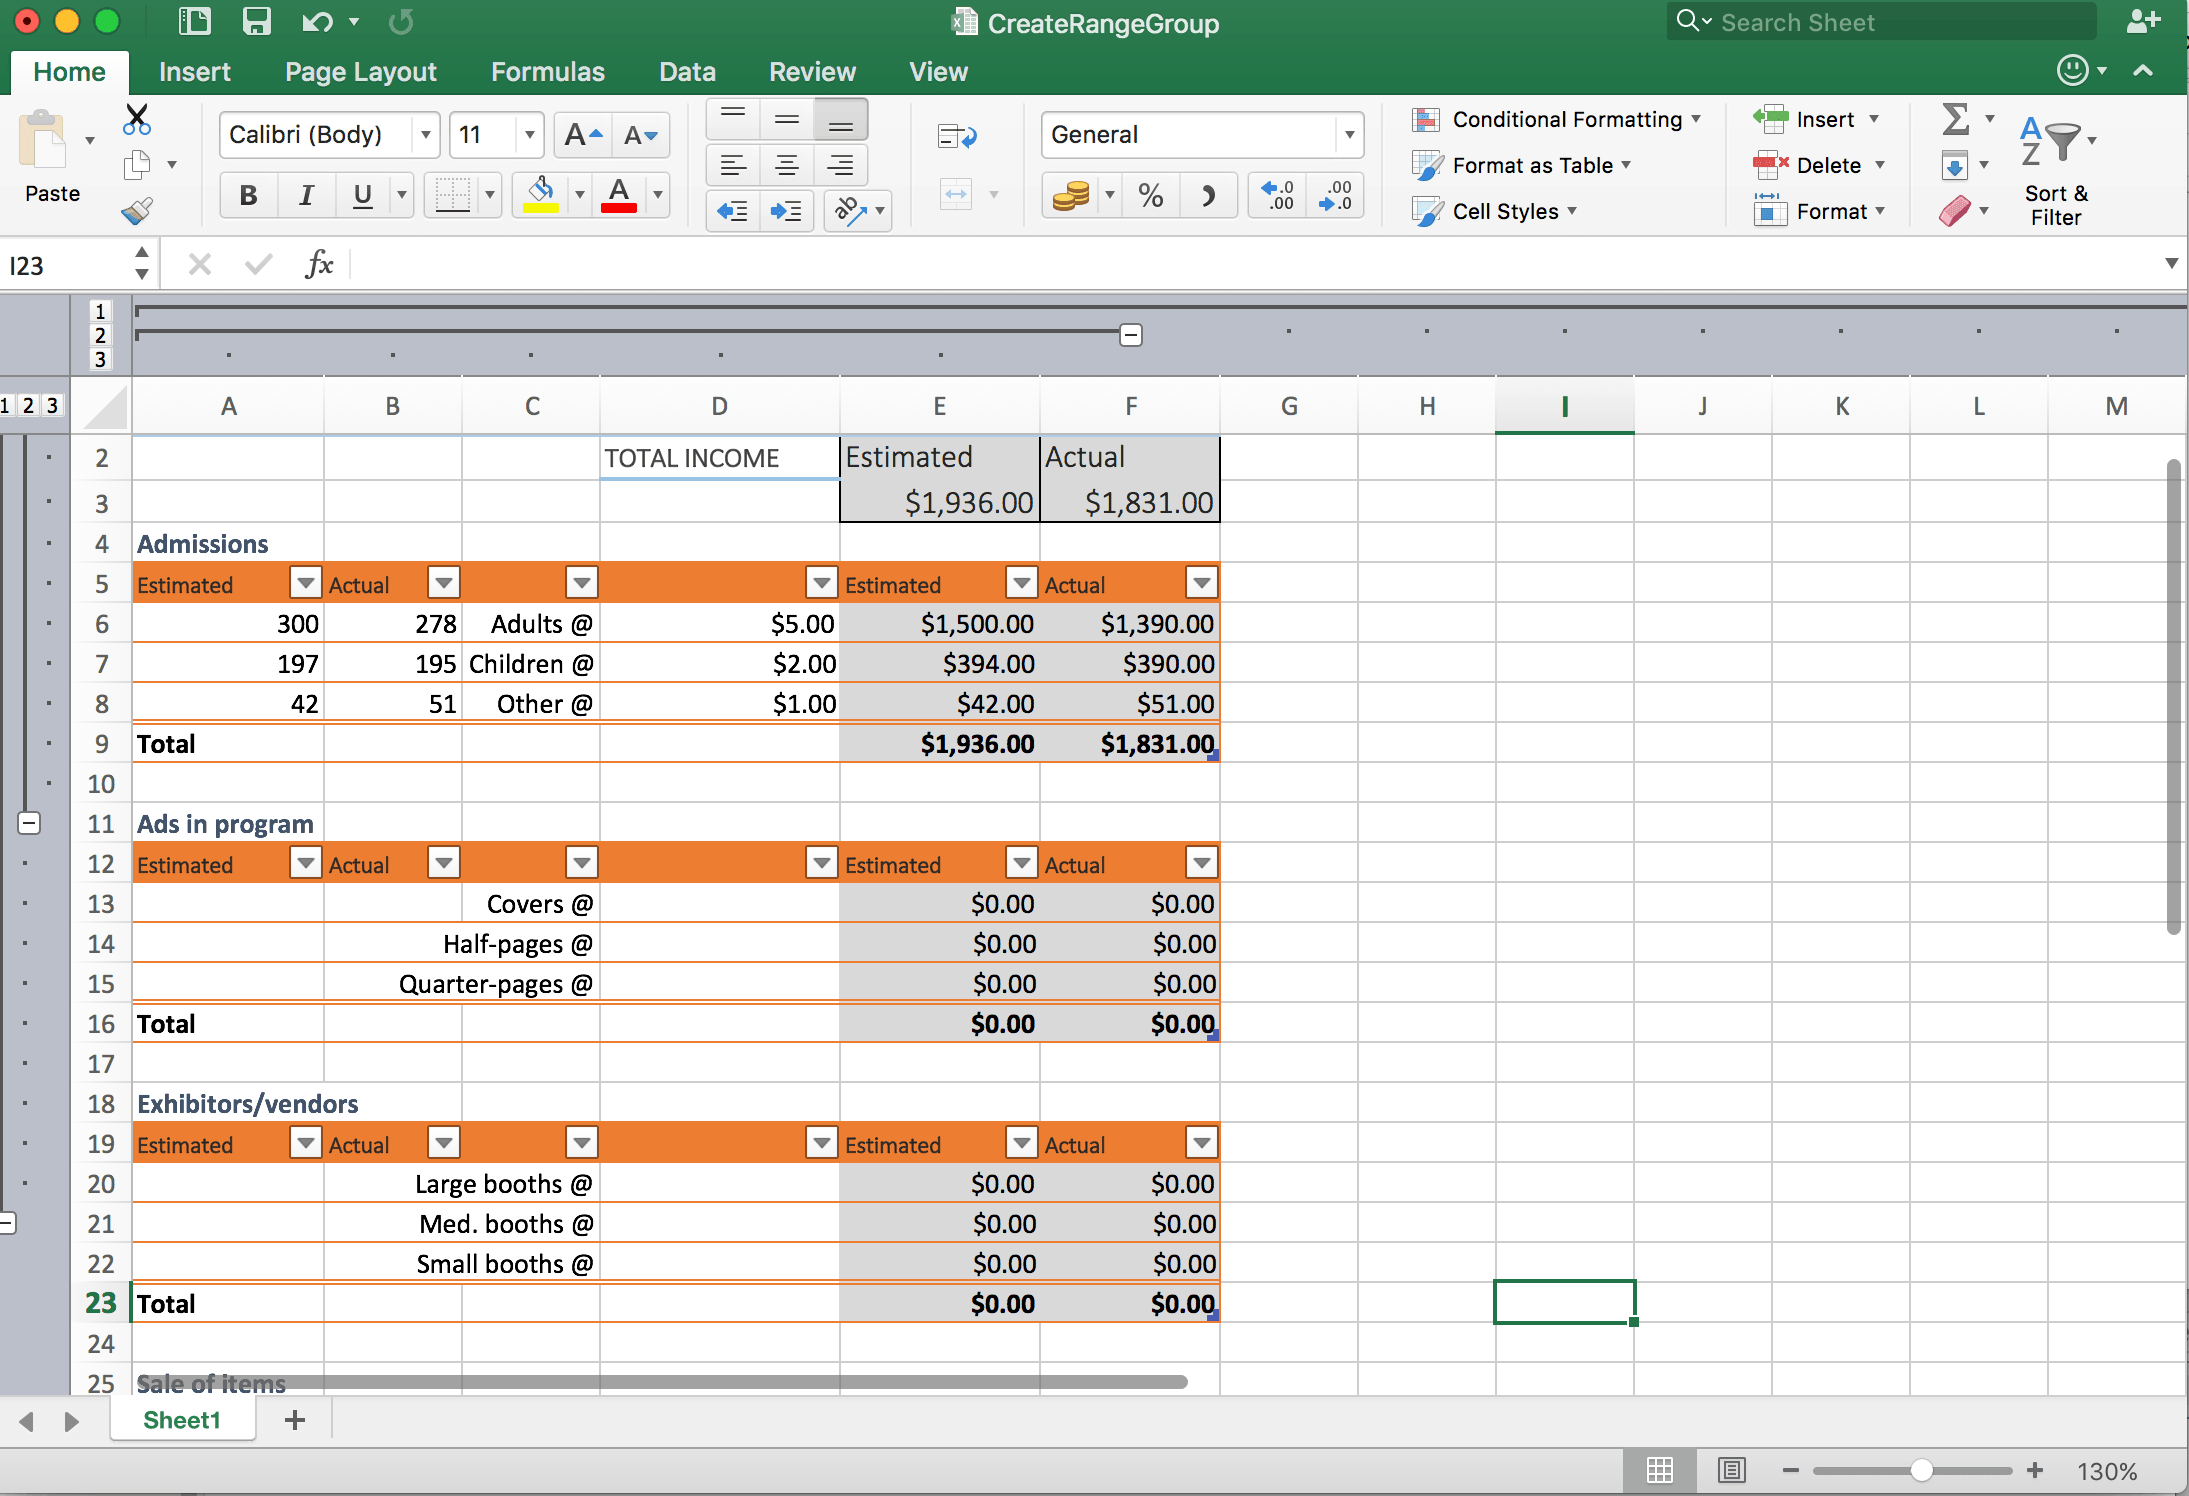Open the Format as Table menu
Image resolution: width=2189 pixels, height=1496 pixels.
tap(1522, 165)
